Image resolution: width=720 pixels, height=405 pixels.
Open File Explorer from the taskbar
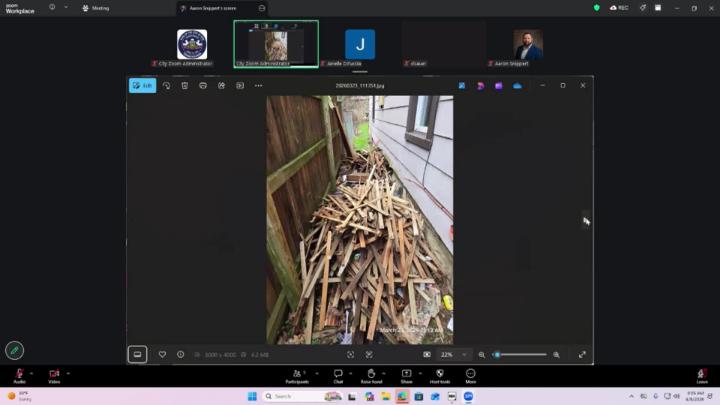tap(385, 396)
